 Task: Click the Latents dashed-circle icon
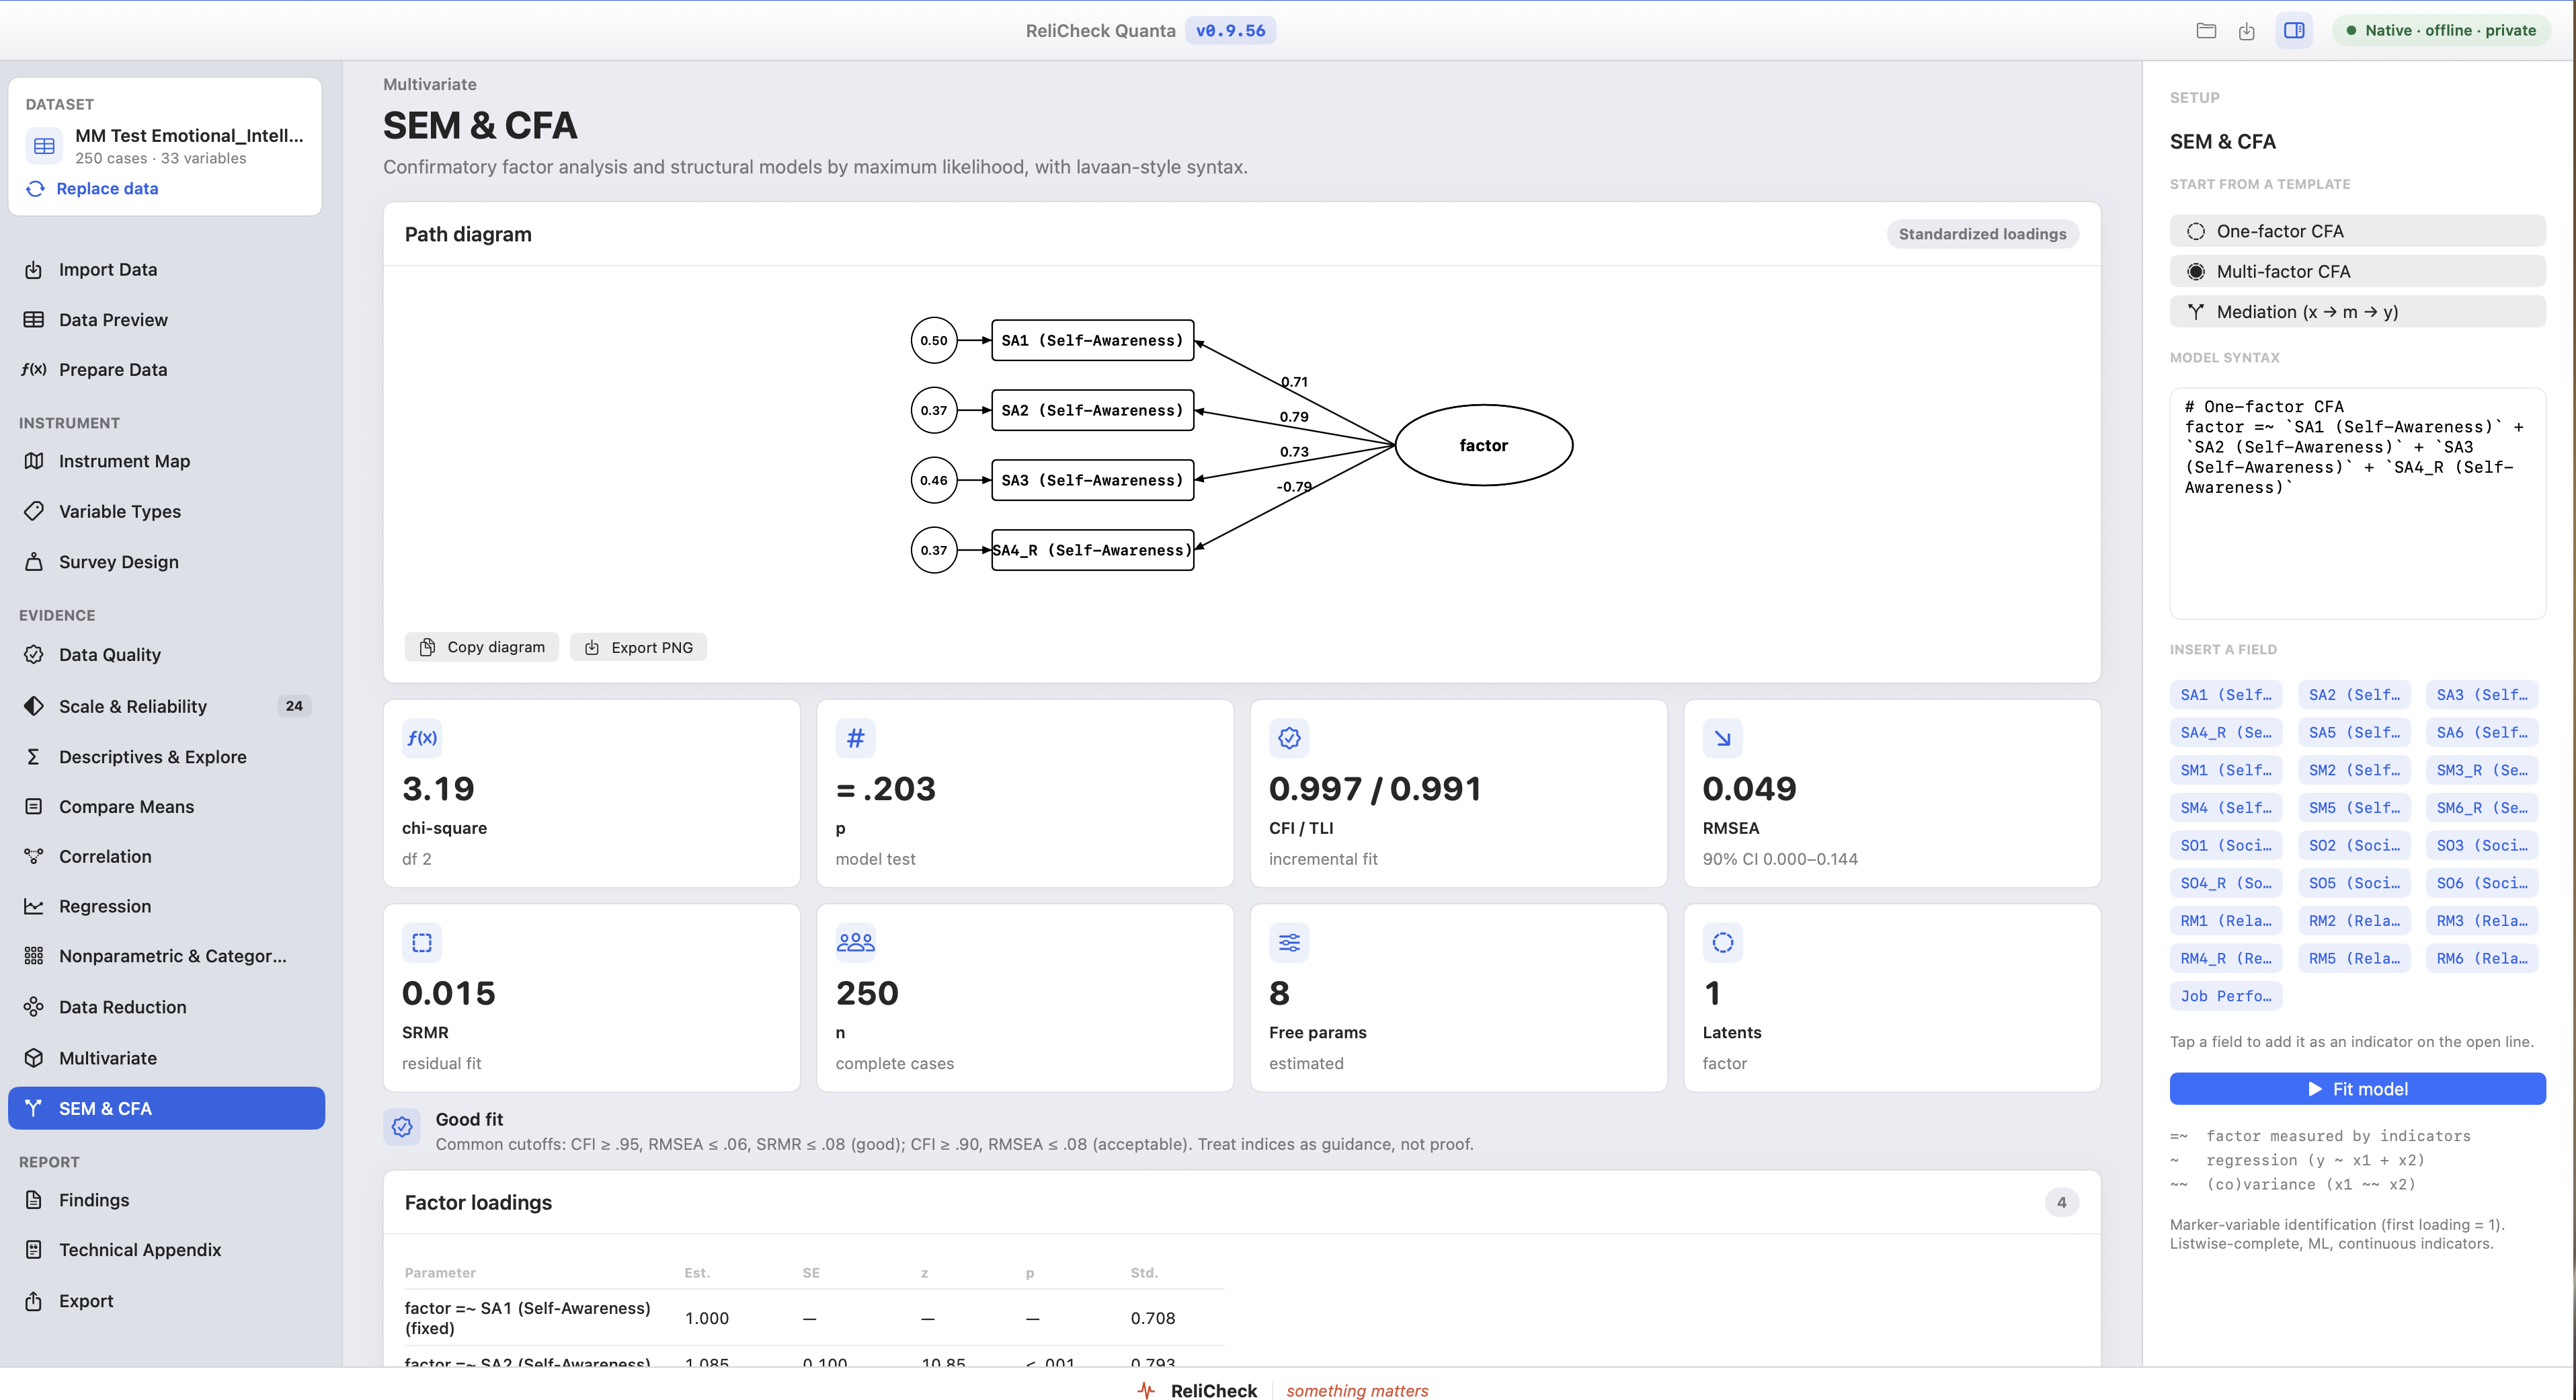click(1722, 942)
